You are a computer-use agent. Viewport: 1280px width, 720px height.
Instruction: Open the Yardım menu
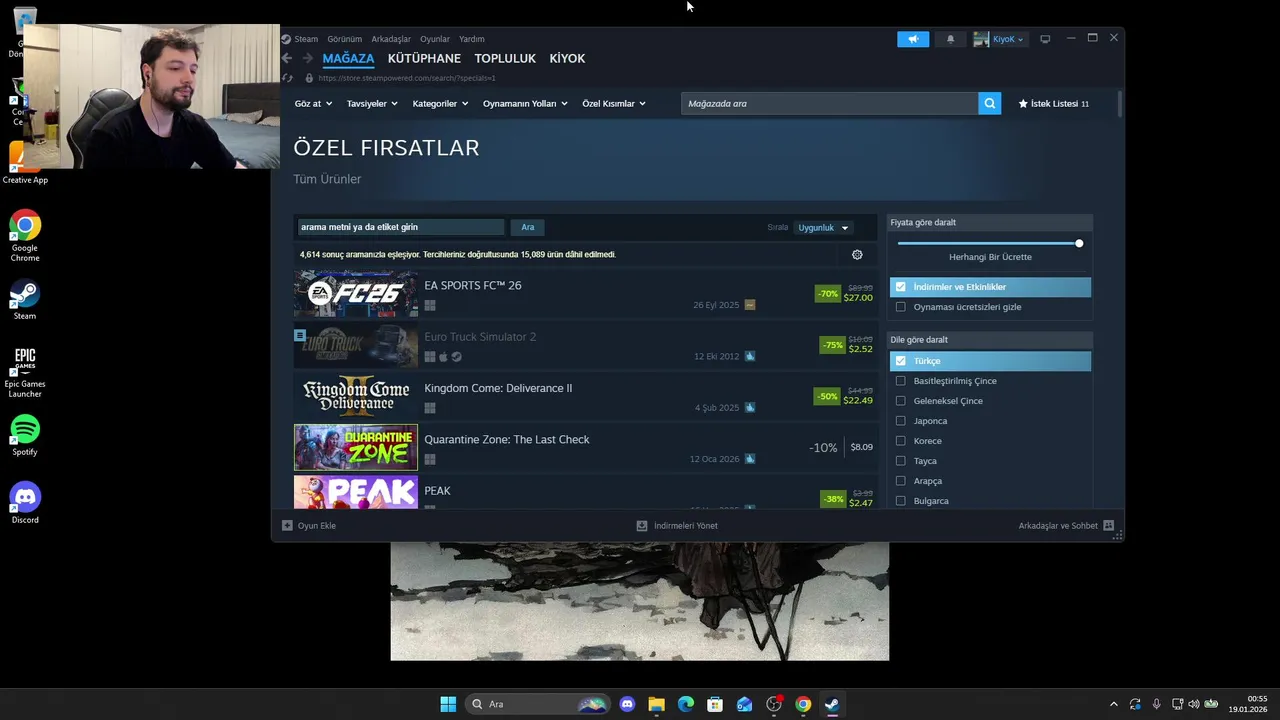coord(472,39)
